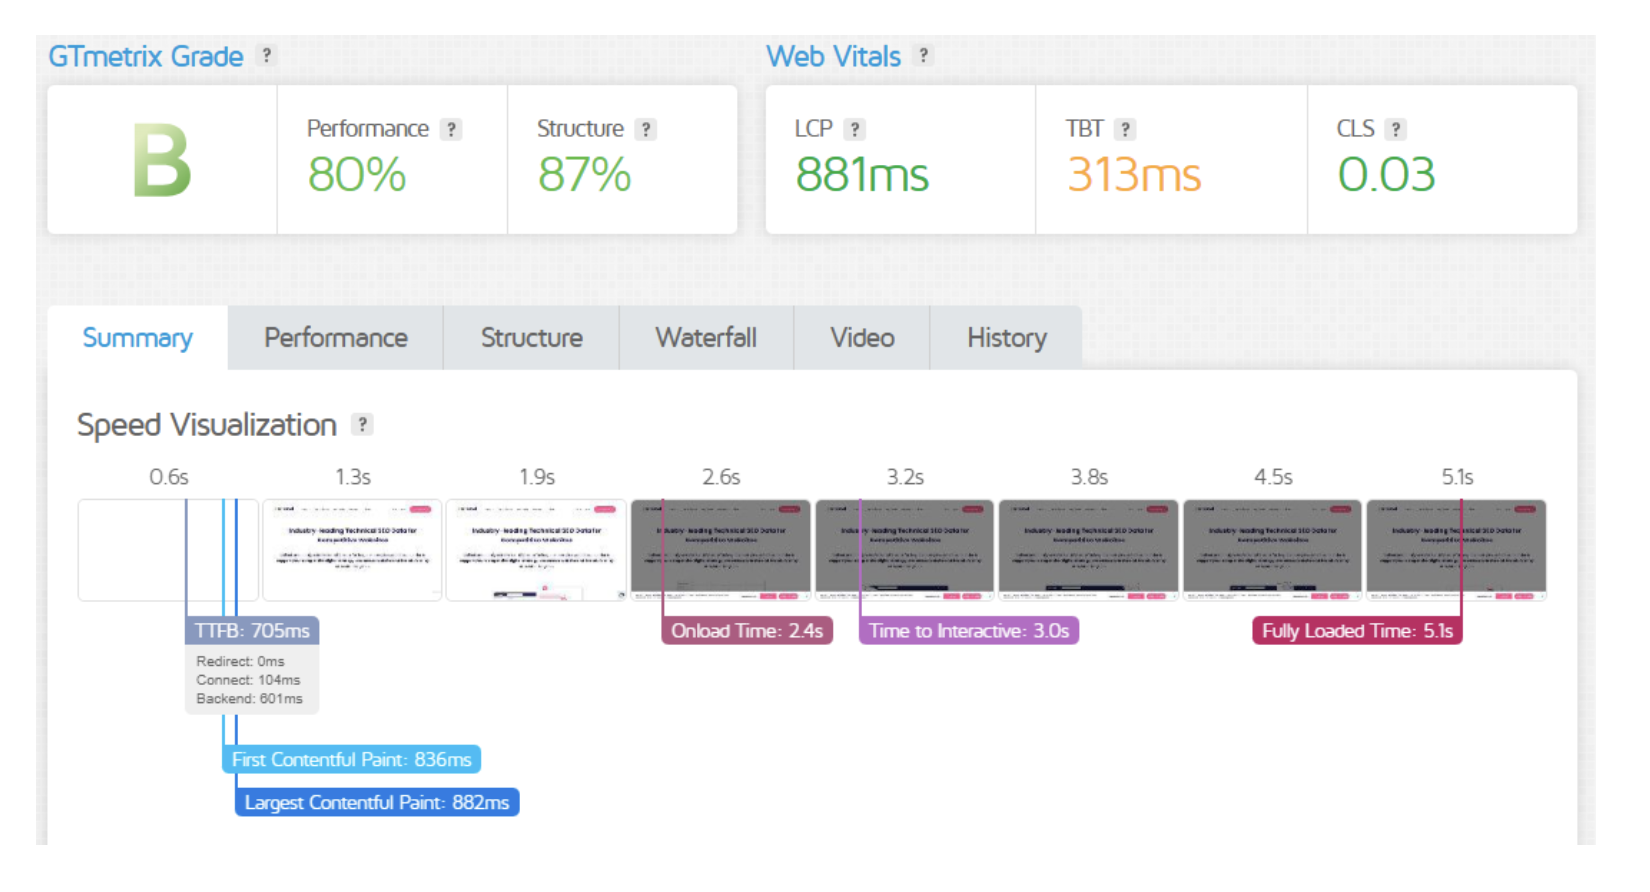Click the 2.6s timeline label
The image size is (1650, 892).
tap(721, 477)
